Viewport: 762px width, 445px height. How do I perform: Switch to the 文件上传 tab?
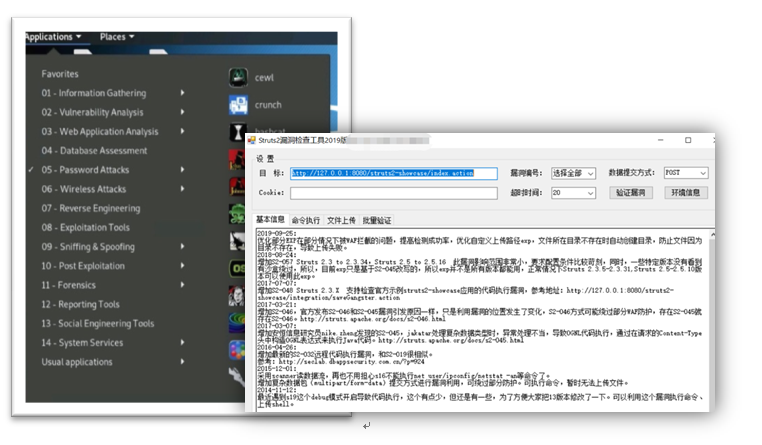341,221
